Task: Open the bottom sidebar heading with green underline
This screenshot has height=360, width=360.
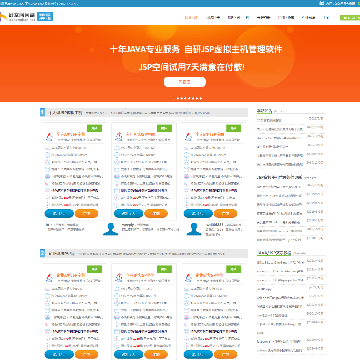Action: click(x=274, y=253)
